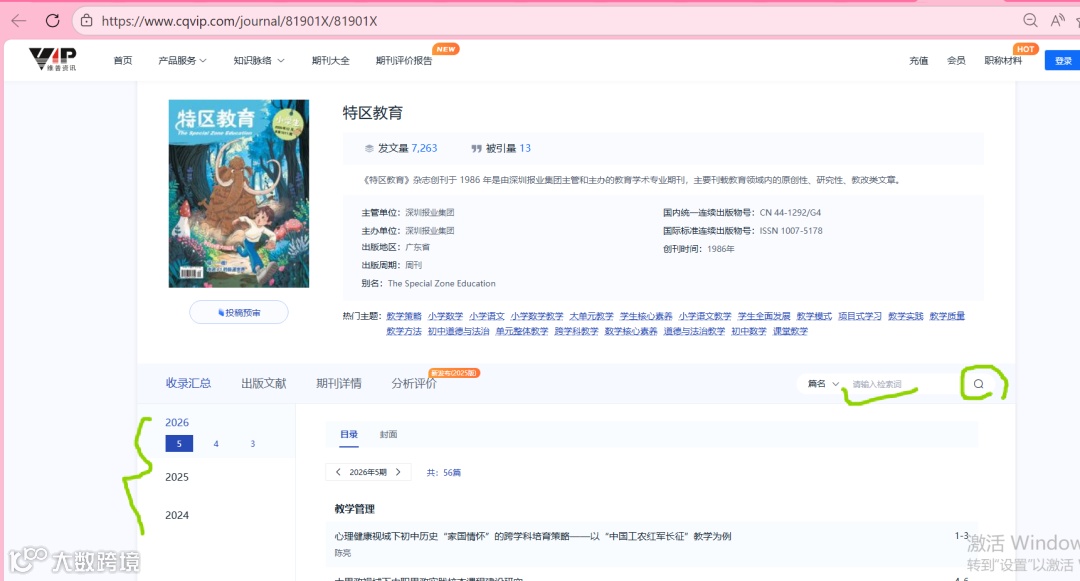Viewport: 1080px width, 581px height.
Task: Open hot topic 小学语文教学
Action: (705, 316)
